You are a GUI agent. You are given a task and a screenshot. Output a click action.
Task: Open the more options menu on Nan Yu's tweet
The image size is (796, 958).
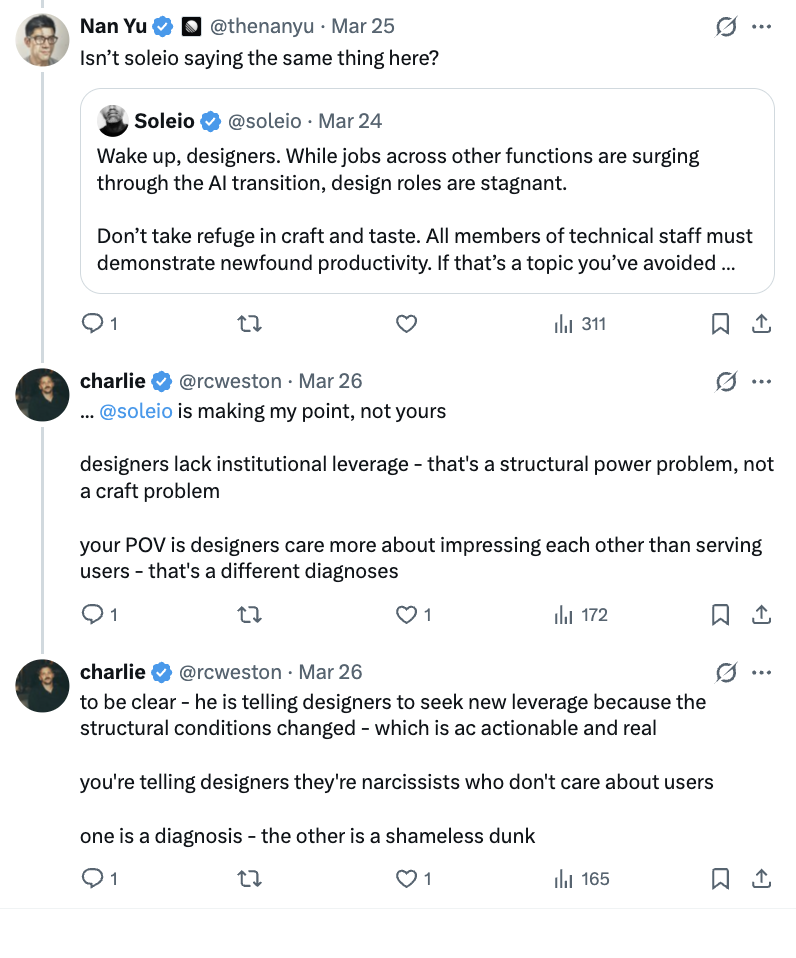point(762,27)
